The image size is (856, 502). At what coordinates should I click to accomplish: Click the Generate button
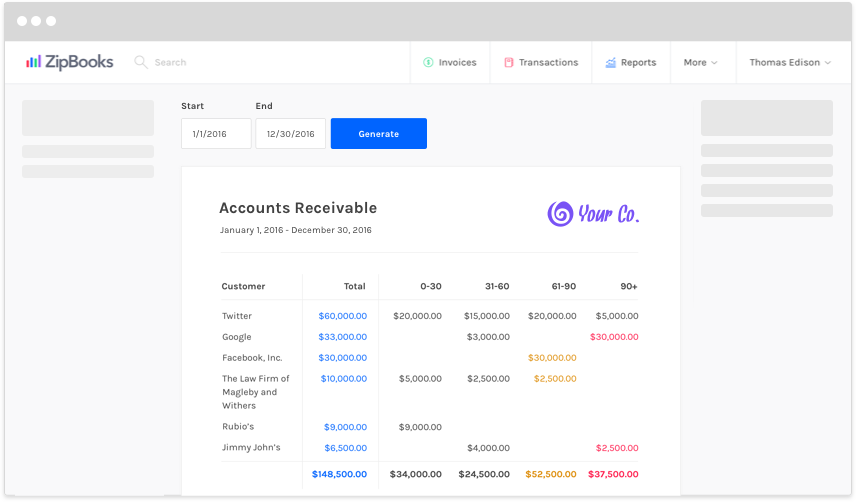(x=379, y=134)
